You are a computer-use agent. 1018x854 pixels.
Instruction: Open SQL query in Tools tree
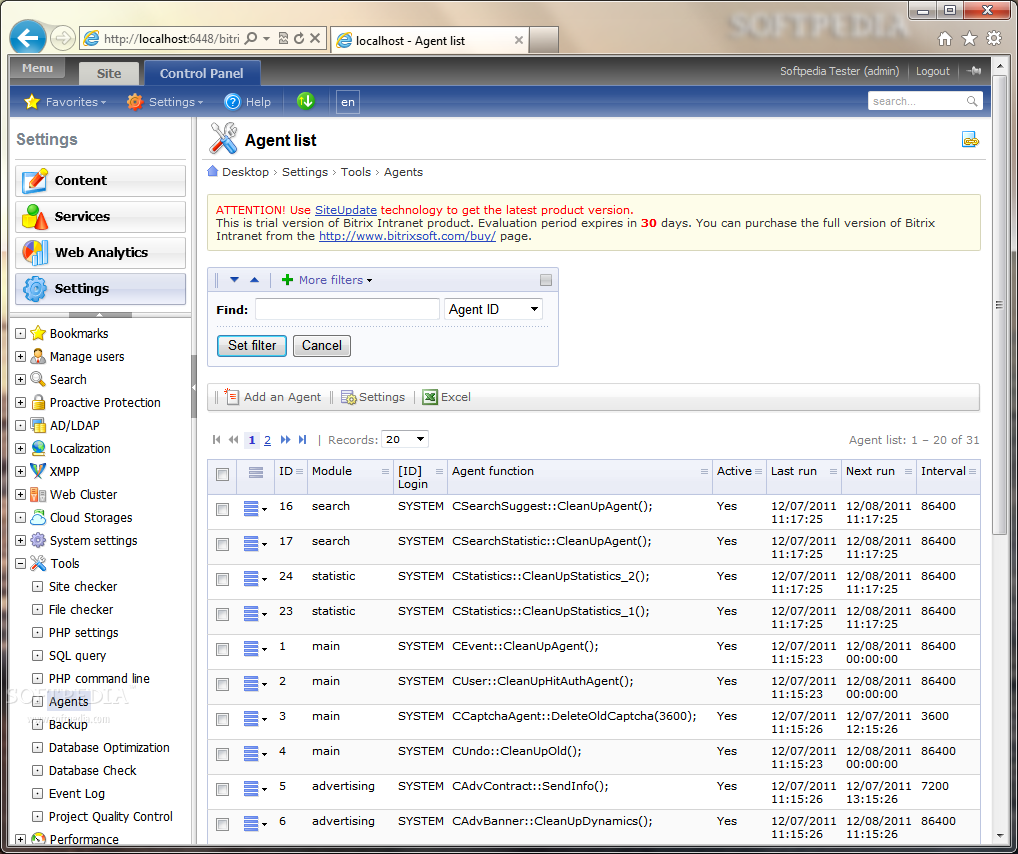coord(77,656)
